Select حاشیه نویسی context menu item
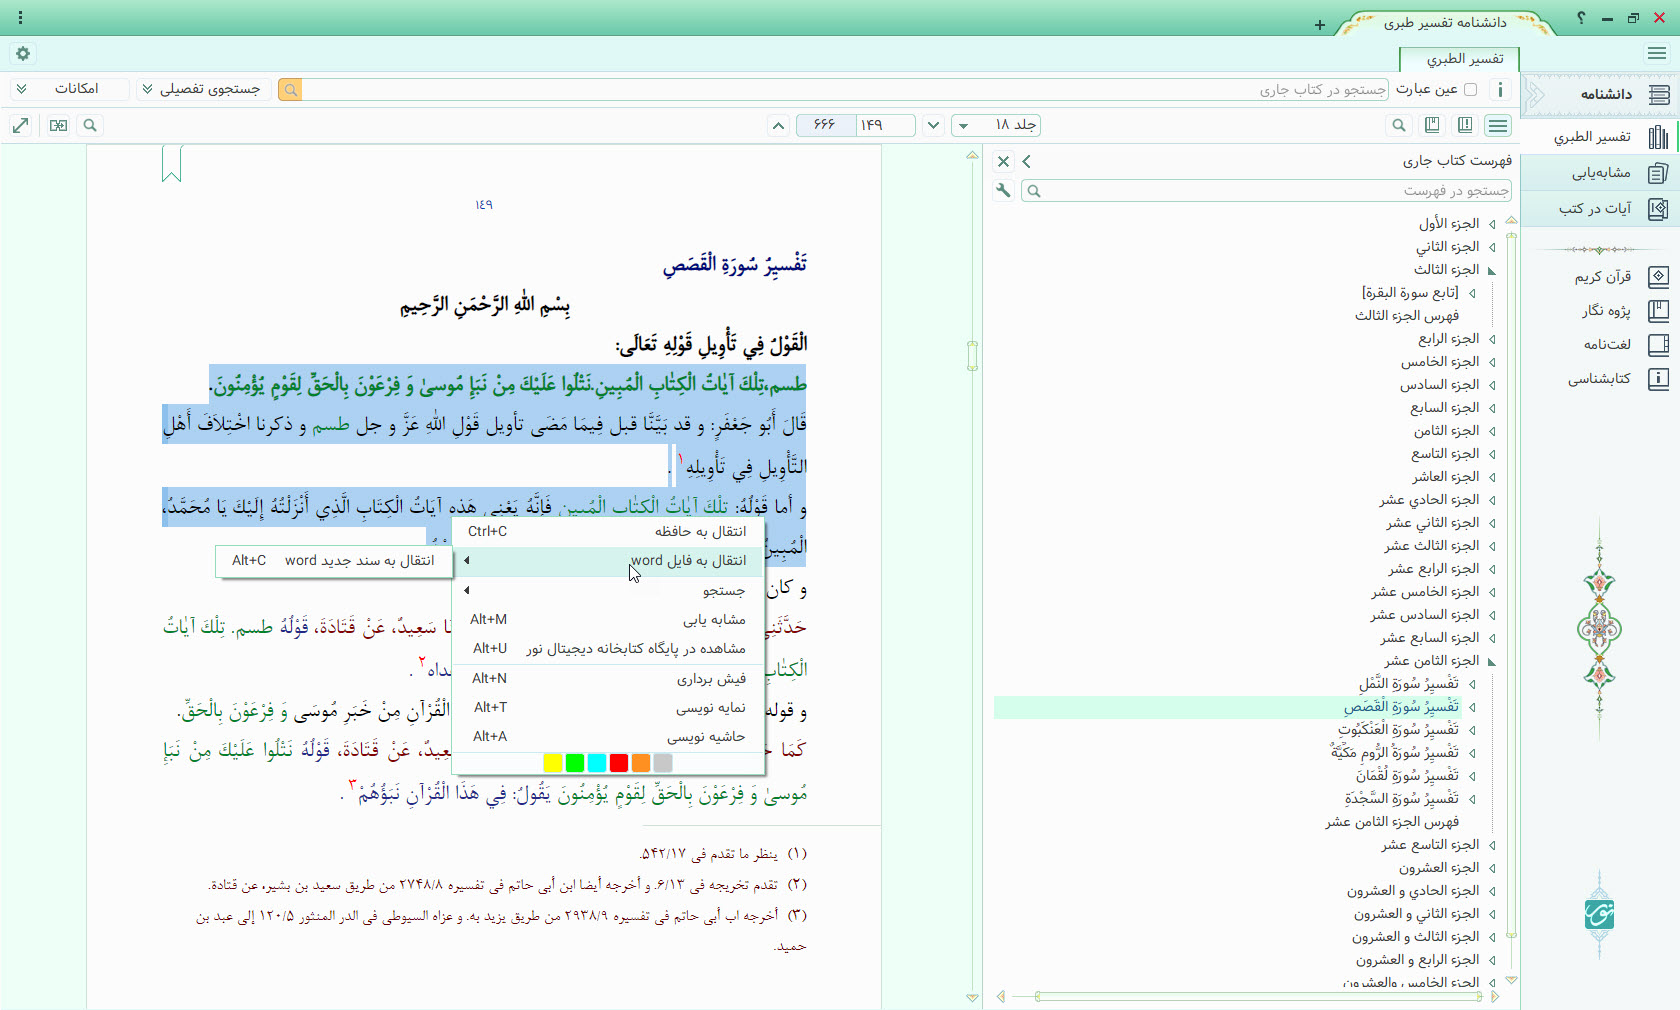The width and height of the screenshot is (1680, 1010). coord(608,737)
